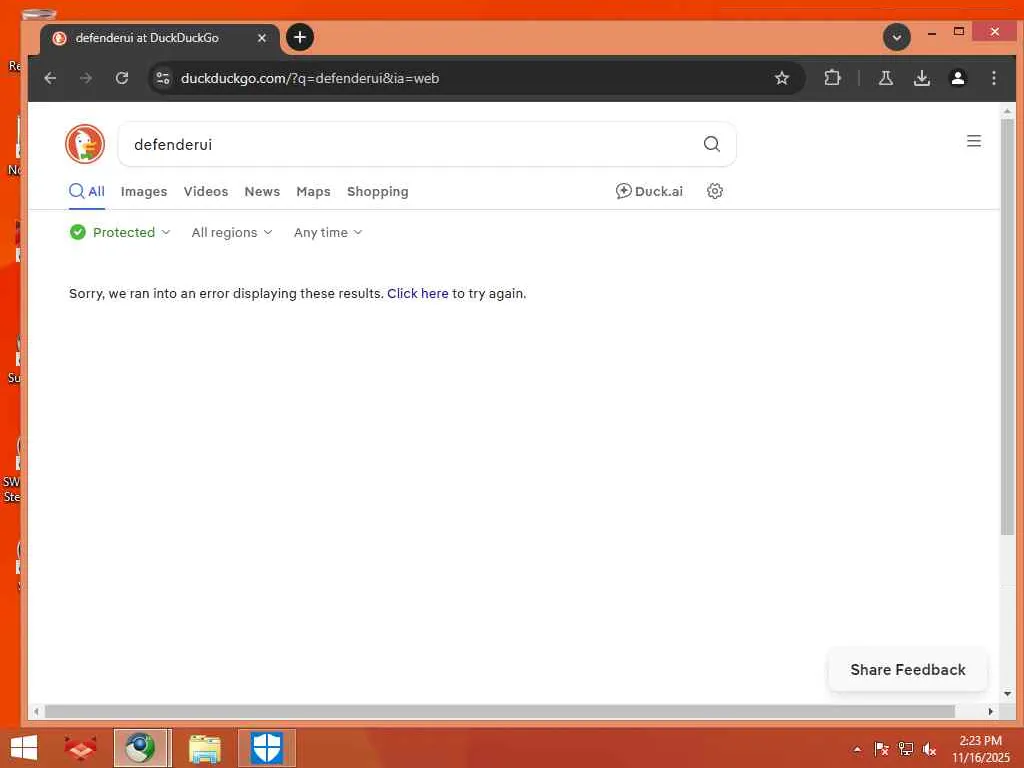The height and width of the screenshot is (768, 1024).
Task: Submit search with the magnifier icon
Action: (x=712, y=144)
